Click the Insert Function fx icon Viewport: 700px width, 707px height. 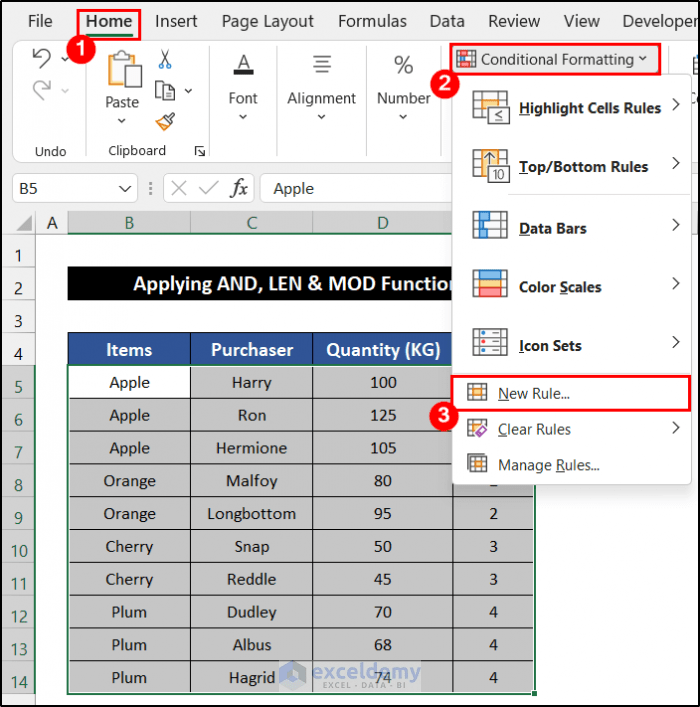239,188
